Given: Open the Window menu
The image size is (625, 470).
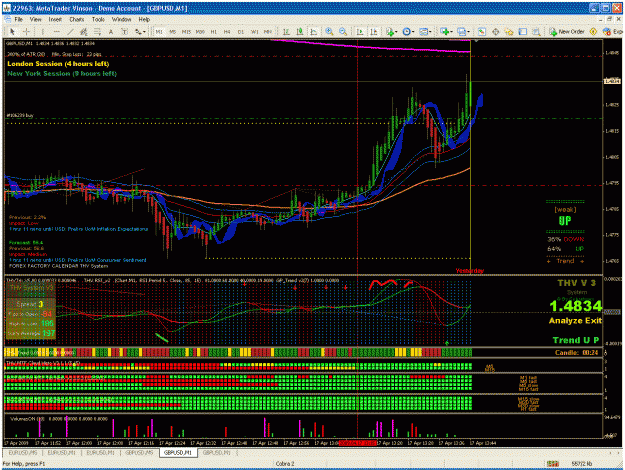Looking at the screenshot, I should [x=121, y=20].
